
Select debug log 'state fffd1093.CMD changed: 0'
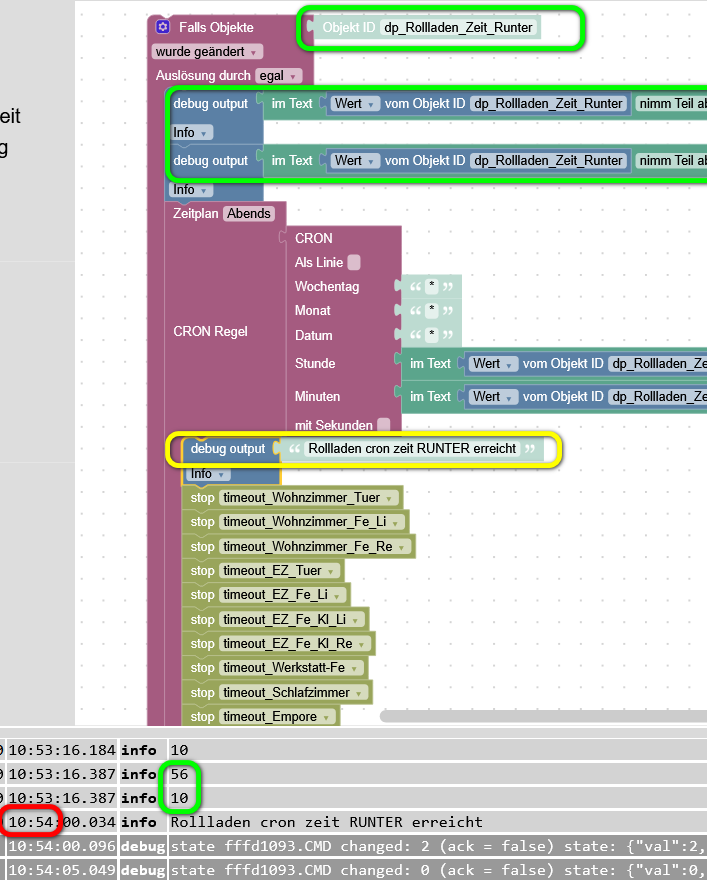tap(300, 871)
